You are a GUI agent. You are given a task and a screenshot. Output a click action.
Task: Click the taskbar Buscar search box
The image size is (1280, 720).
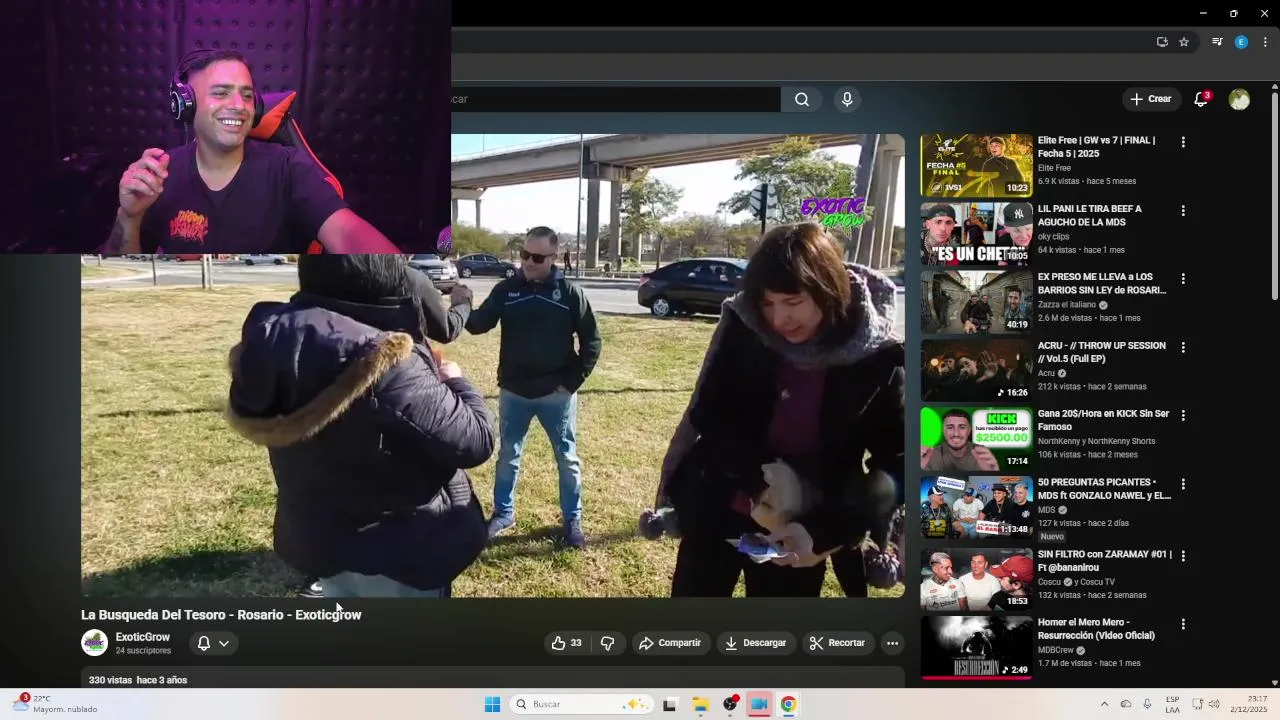click(x=581, y=704)
